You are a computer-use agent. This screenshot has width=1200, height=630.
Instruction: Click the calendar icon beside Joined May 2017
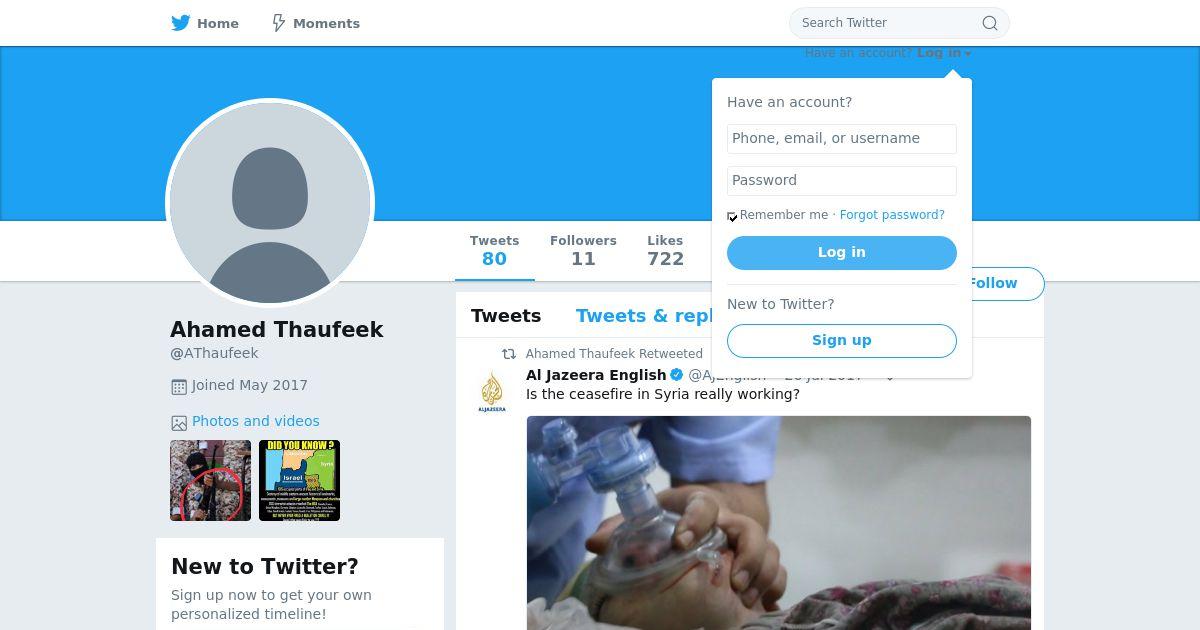(179, 386)
